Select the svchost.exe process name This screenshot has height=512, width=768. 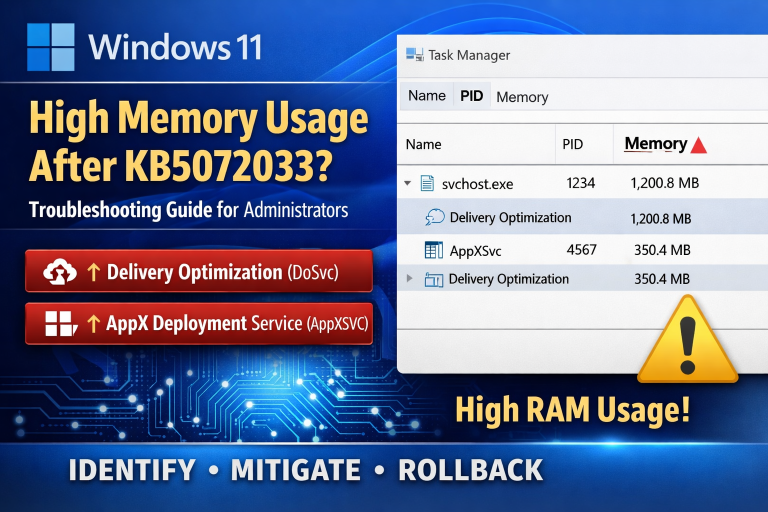click(x=477, y=184)
